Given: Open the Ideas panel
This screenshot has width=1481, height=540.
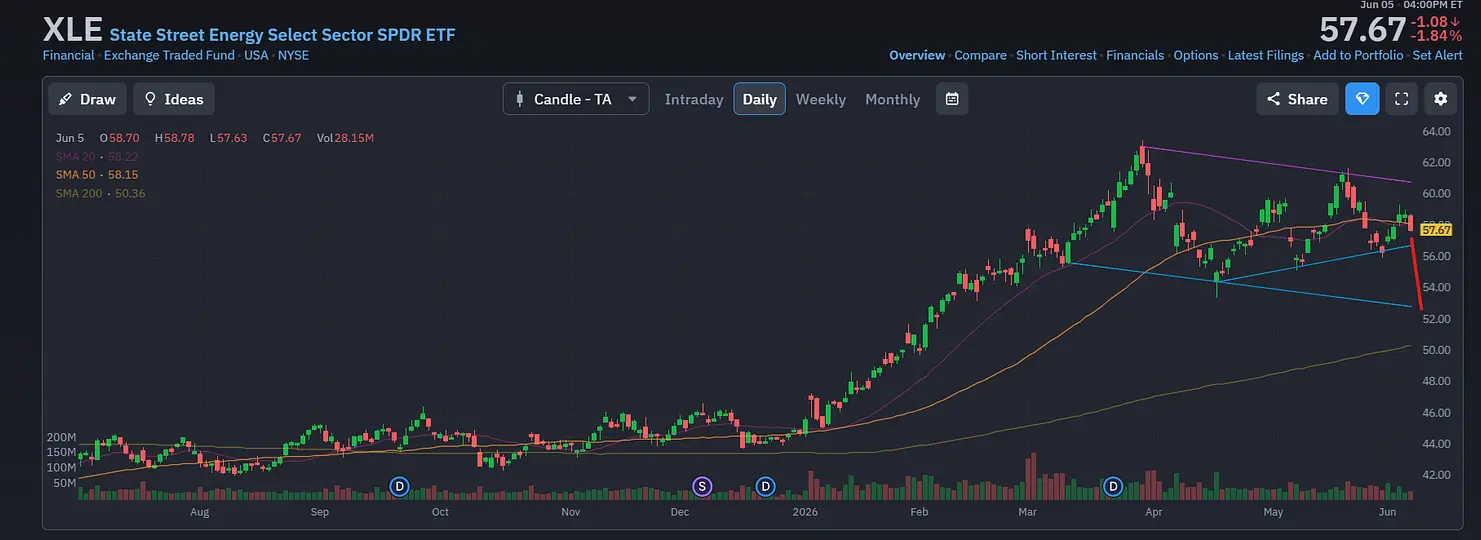Looking at the screenshot, I should [x=174, y=99].
